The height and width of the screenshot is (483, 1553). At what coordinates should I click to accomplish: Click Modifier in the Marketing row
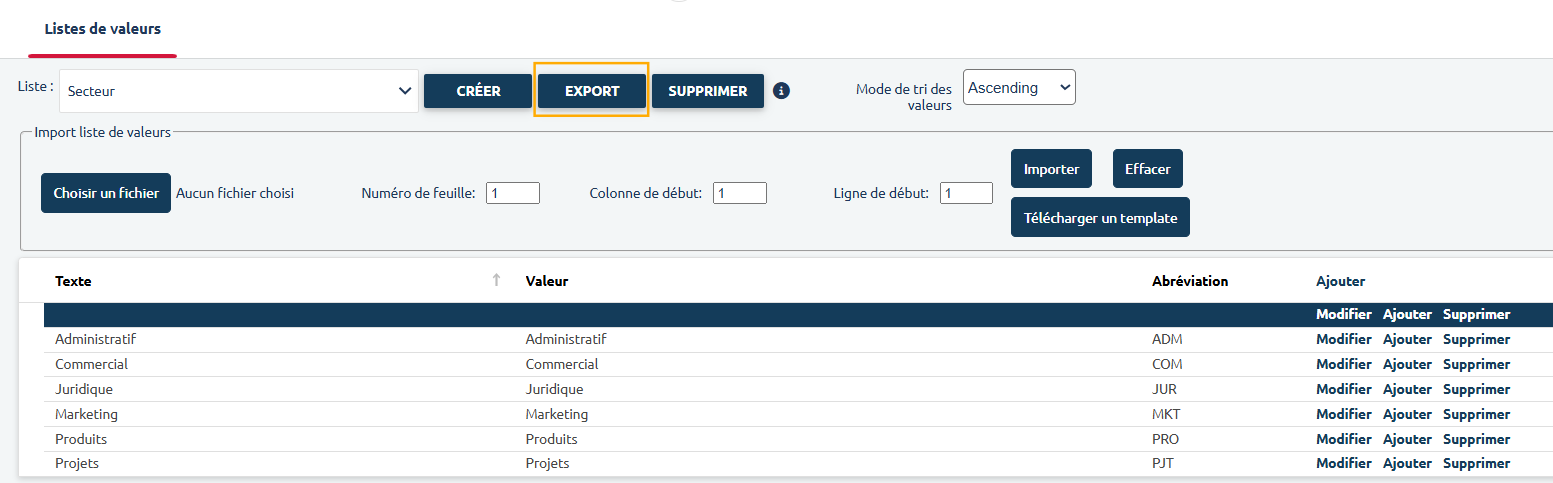[1343, 414]
